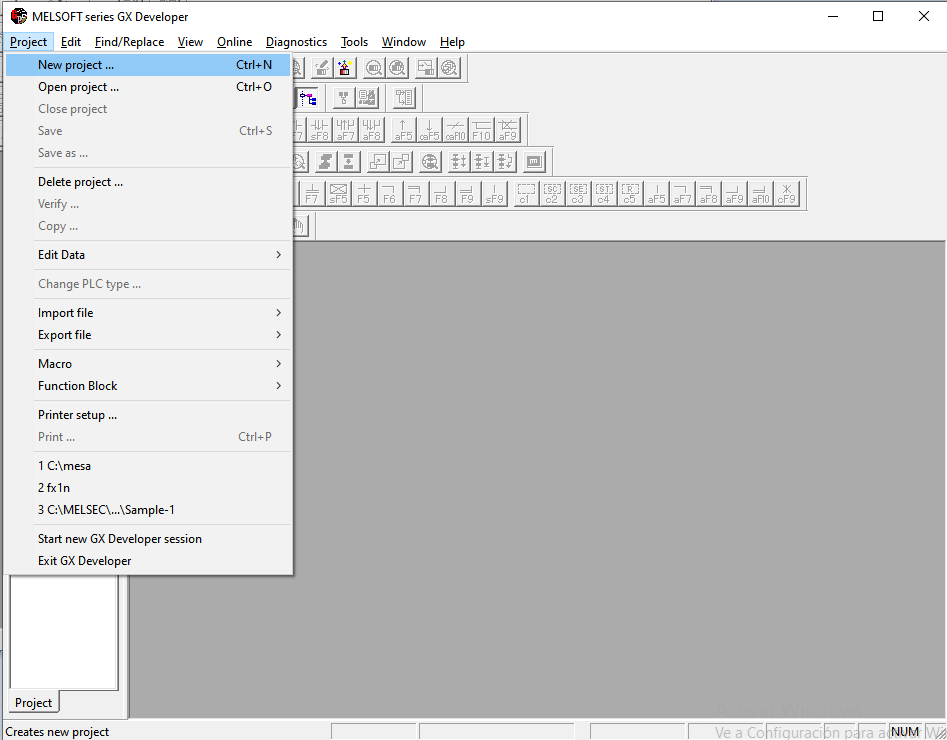Click the step-down arrow block icon
The image size is (947, 740).
click(348, 162)
